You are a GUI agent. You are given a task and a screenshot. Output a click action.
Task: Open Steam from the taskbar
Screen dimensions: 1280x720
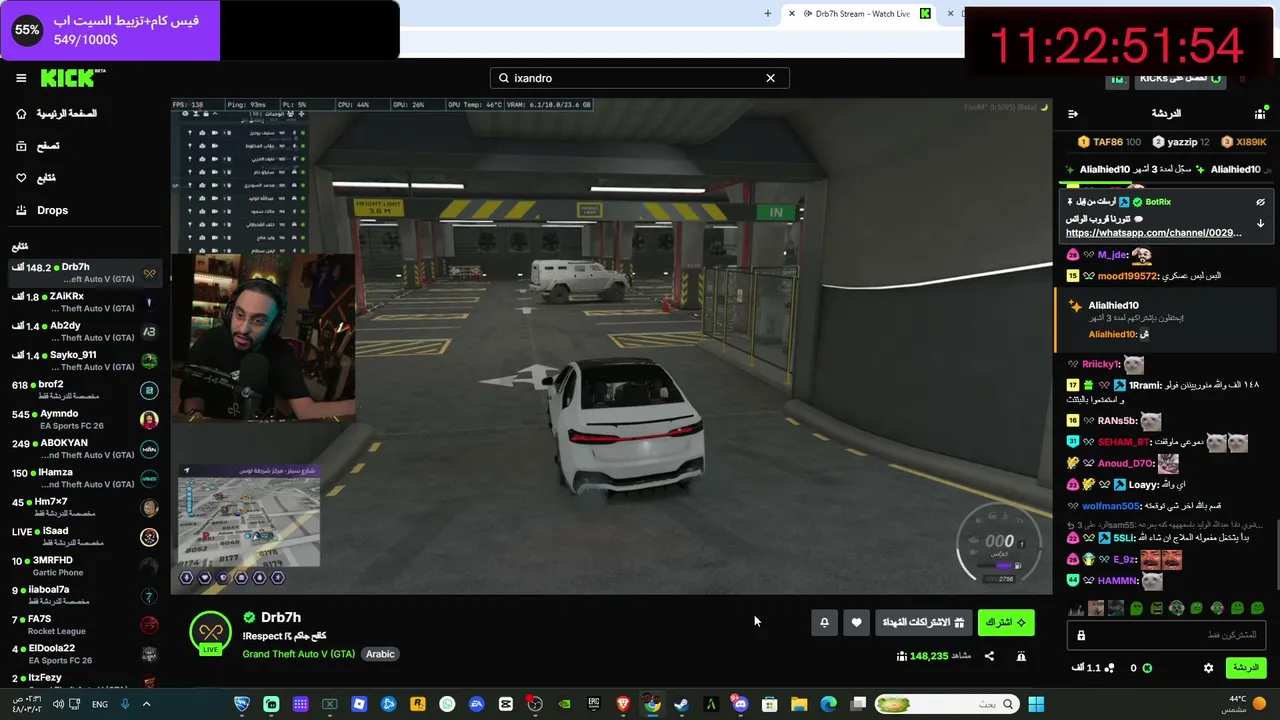click(x=681, y=704)
